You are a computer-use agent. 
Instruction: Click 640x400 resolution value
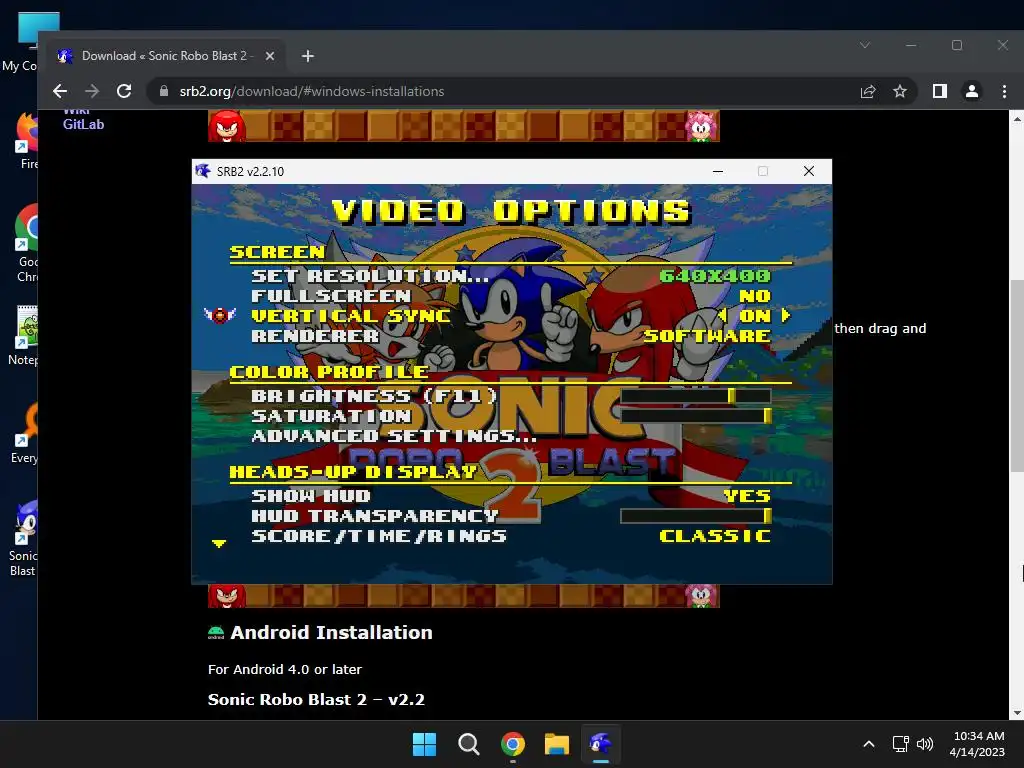point(715,276)
